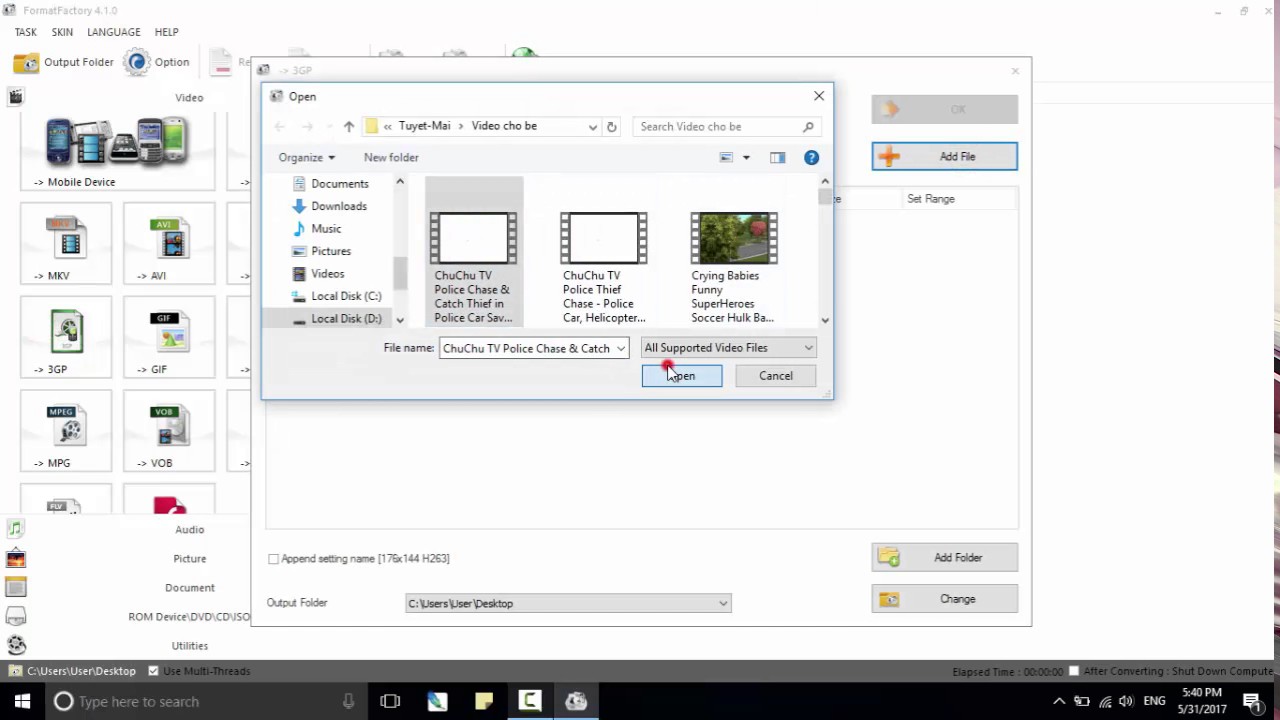Image resolution: width=1280 pixels, height=720 pixels.
Task: Open the All Supported Video Files filter
Action: [x=729, y=348]
